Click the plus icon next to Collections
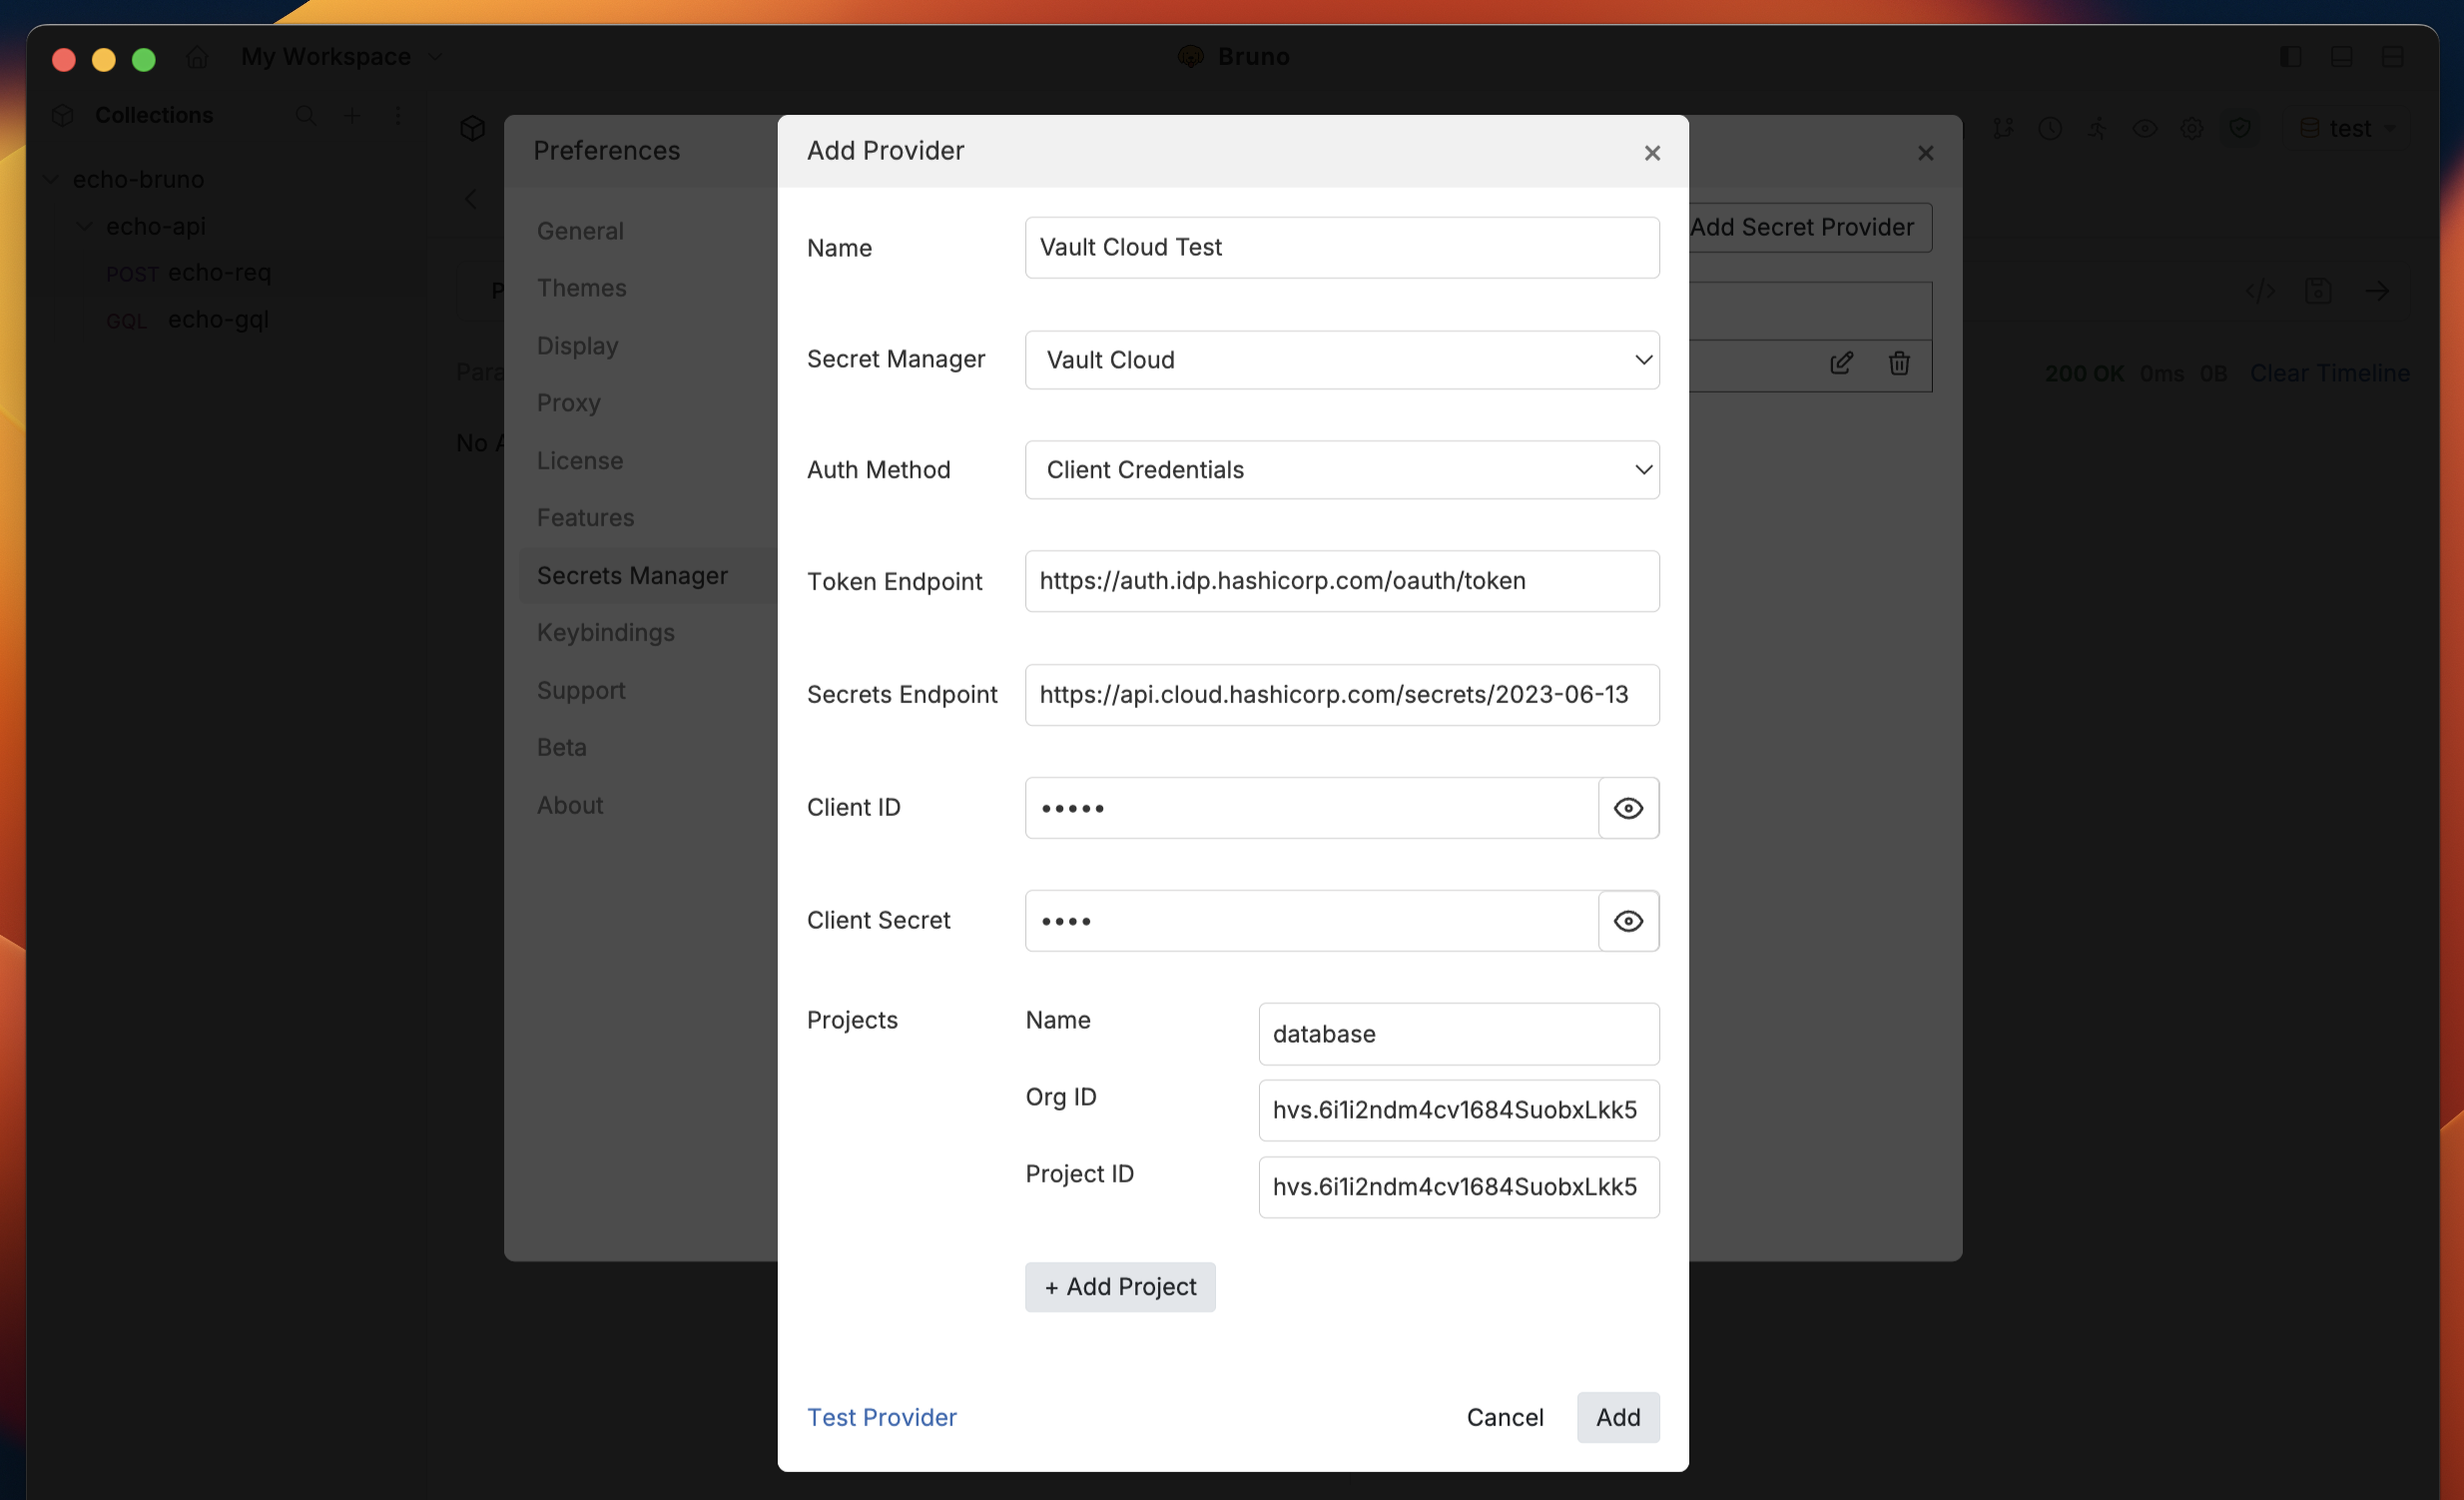2464x1500 pixels. click(352, 116)
